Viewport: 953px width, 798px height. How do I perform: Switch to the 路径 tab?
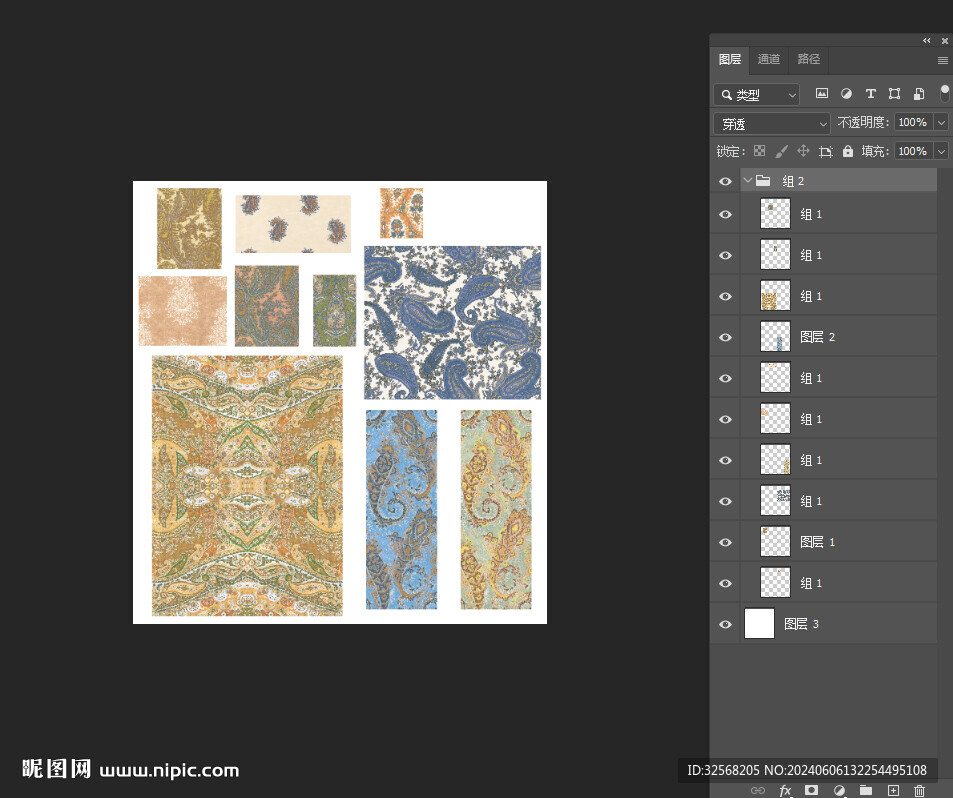coord(808,60)
